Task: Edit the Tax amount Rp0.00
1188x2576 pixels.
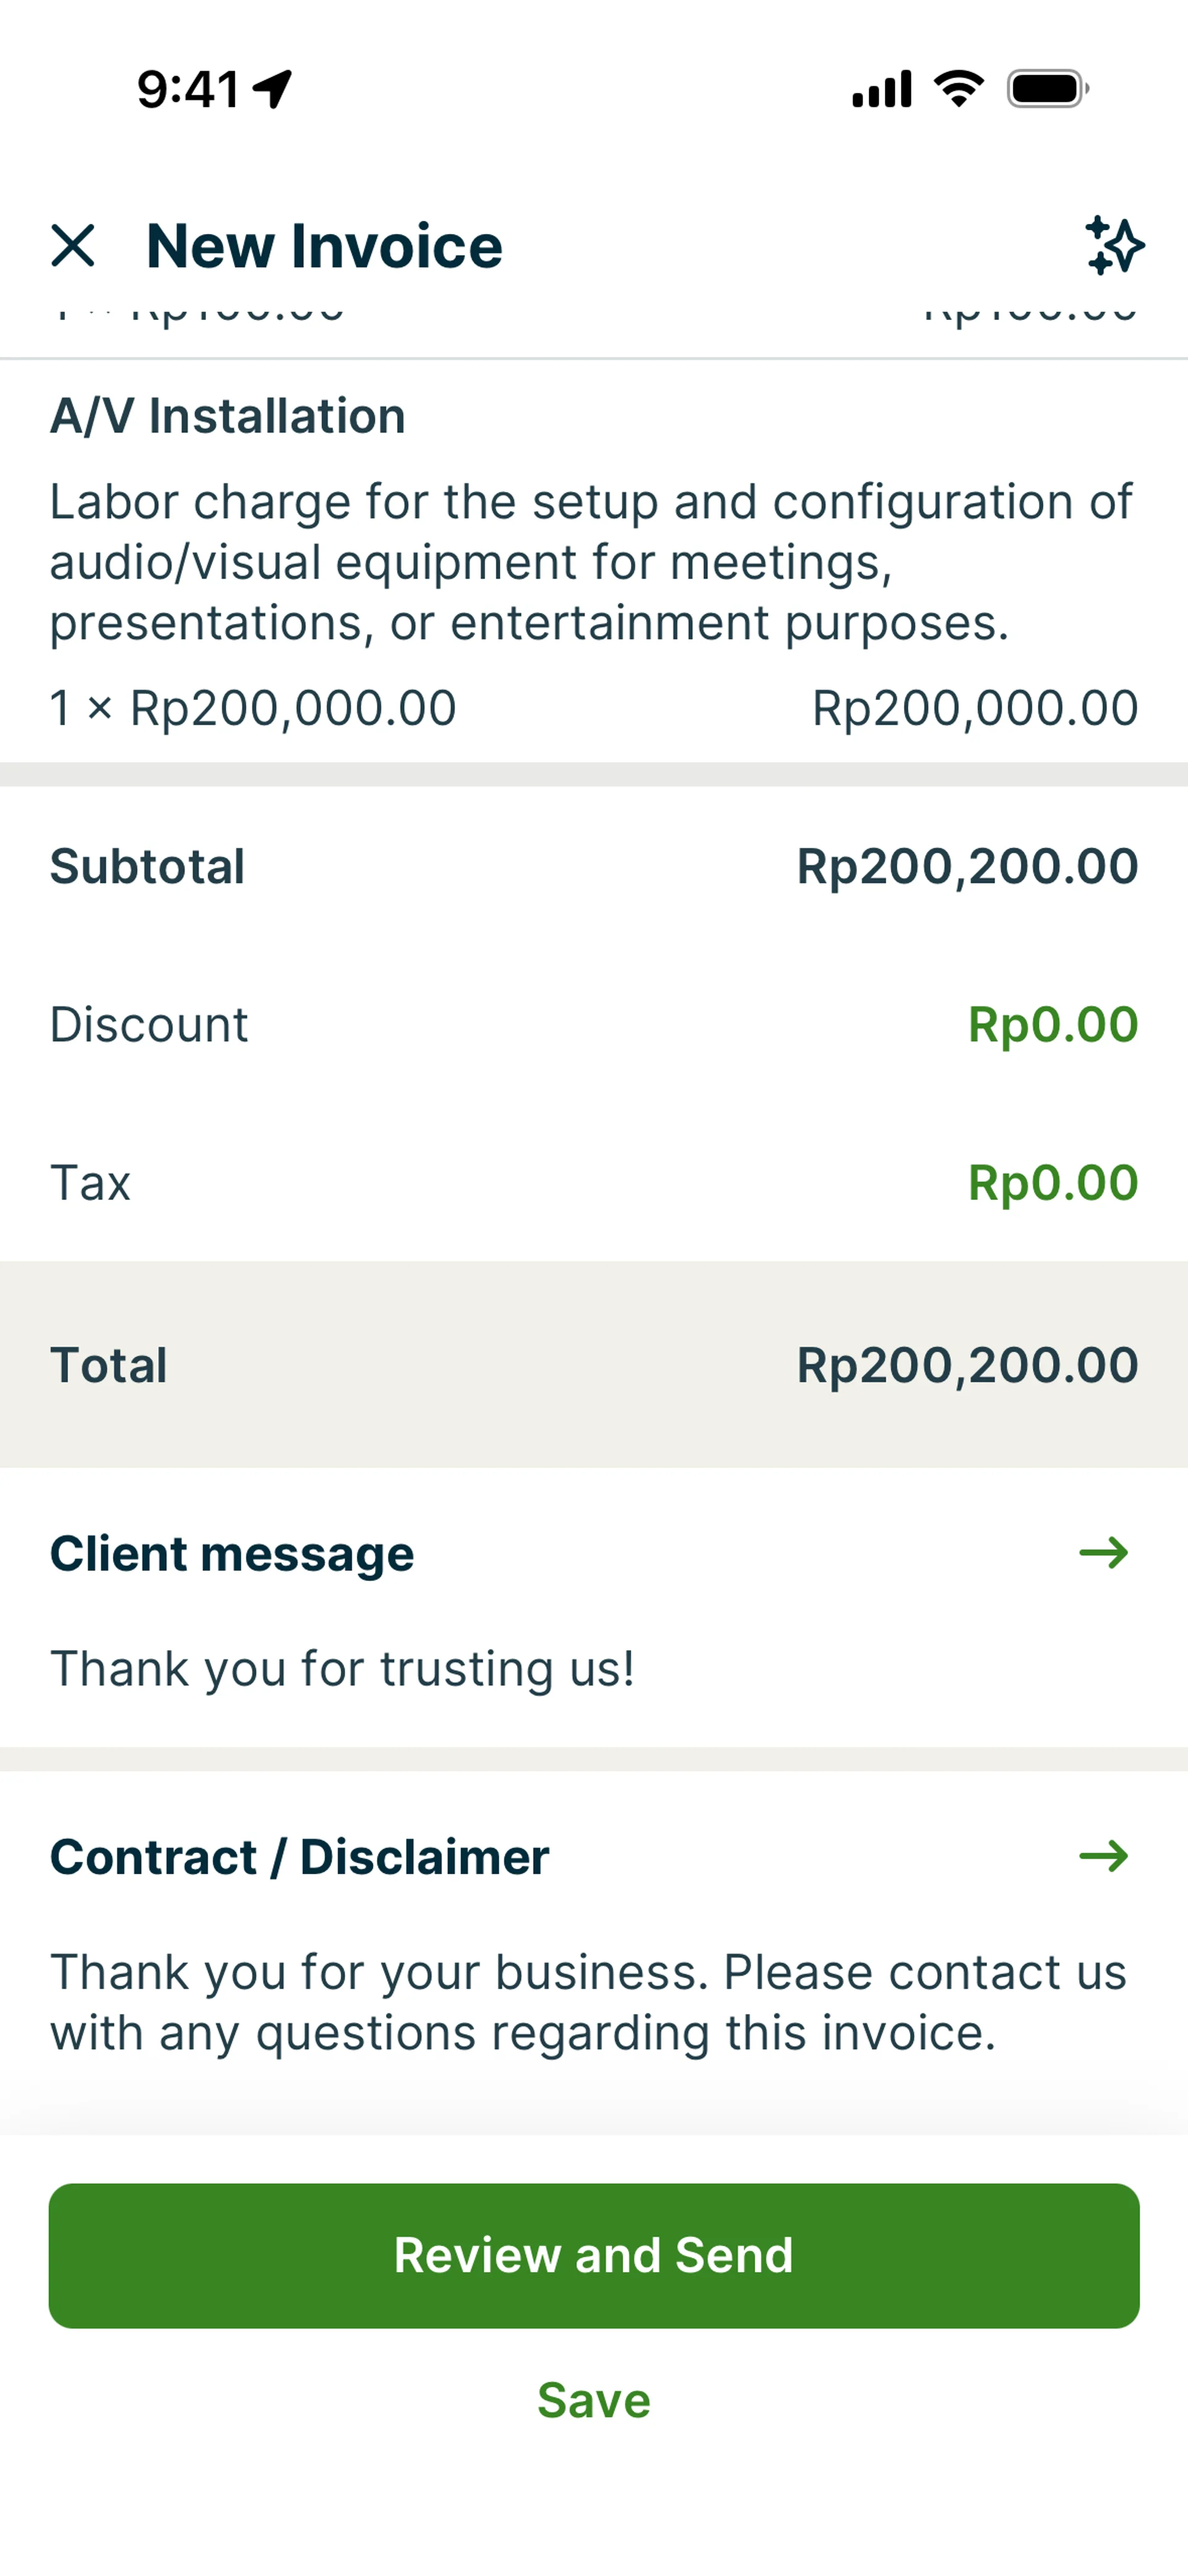Action: [x=1052, y=1183]
